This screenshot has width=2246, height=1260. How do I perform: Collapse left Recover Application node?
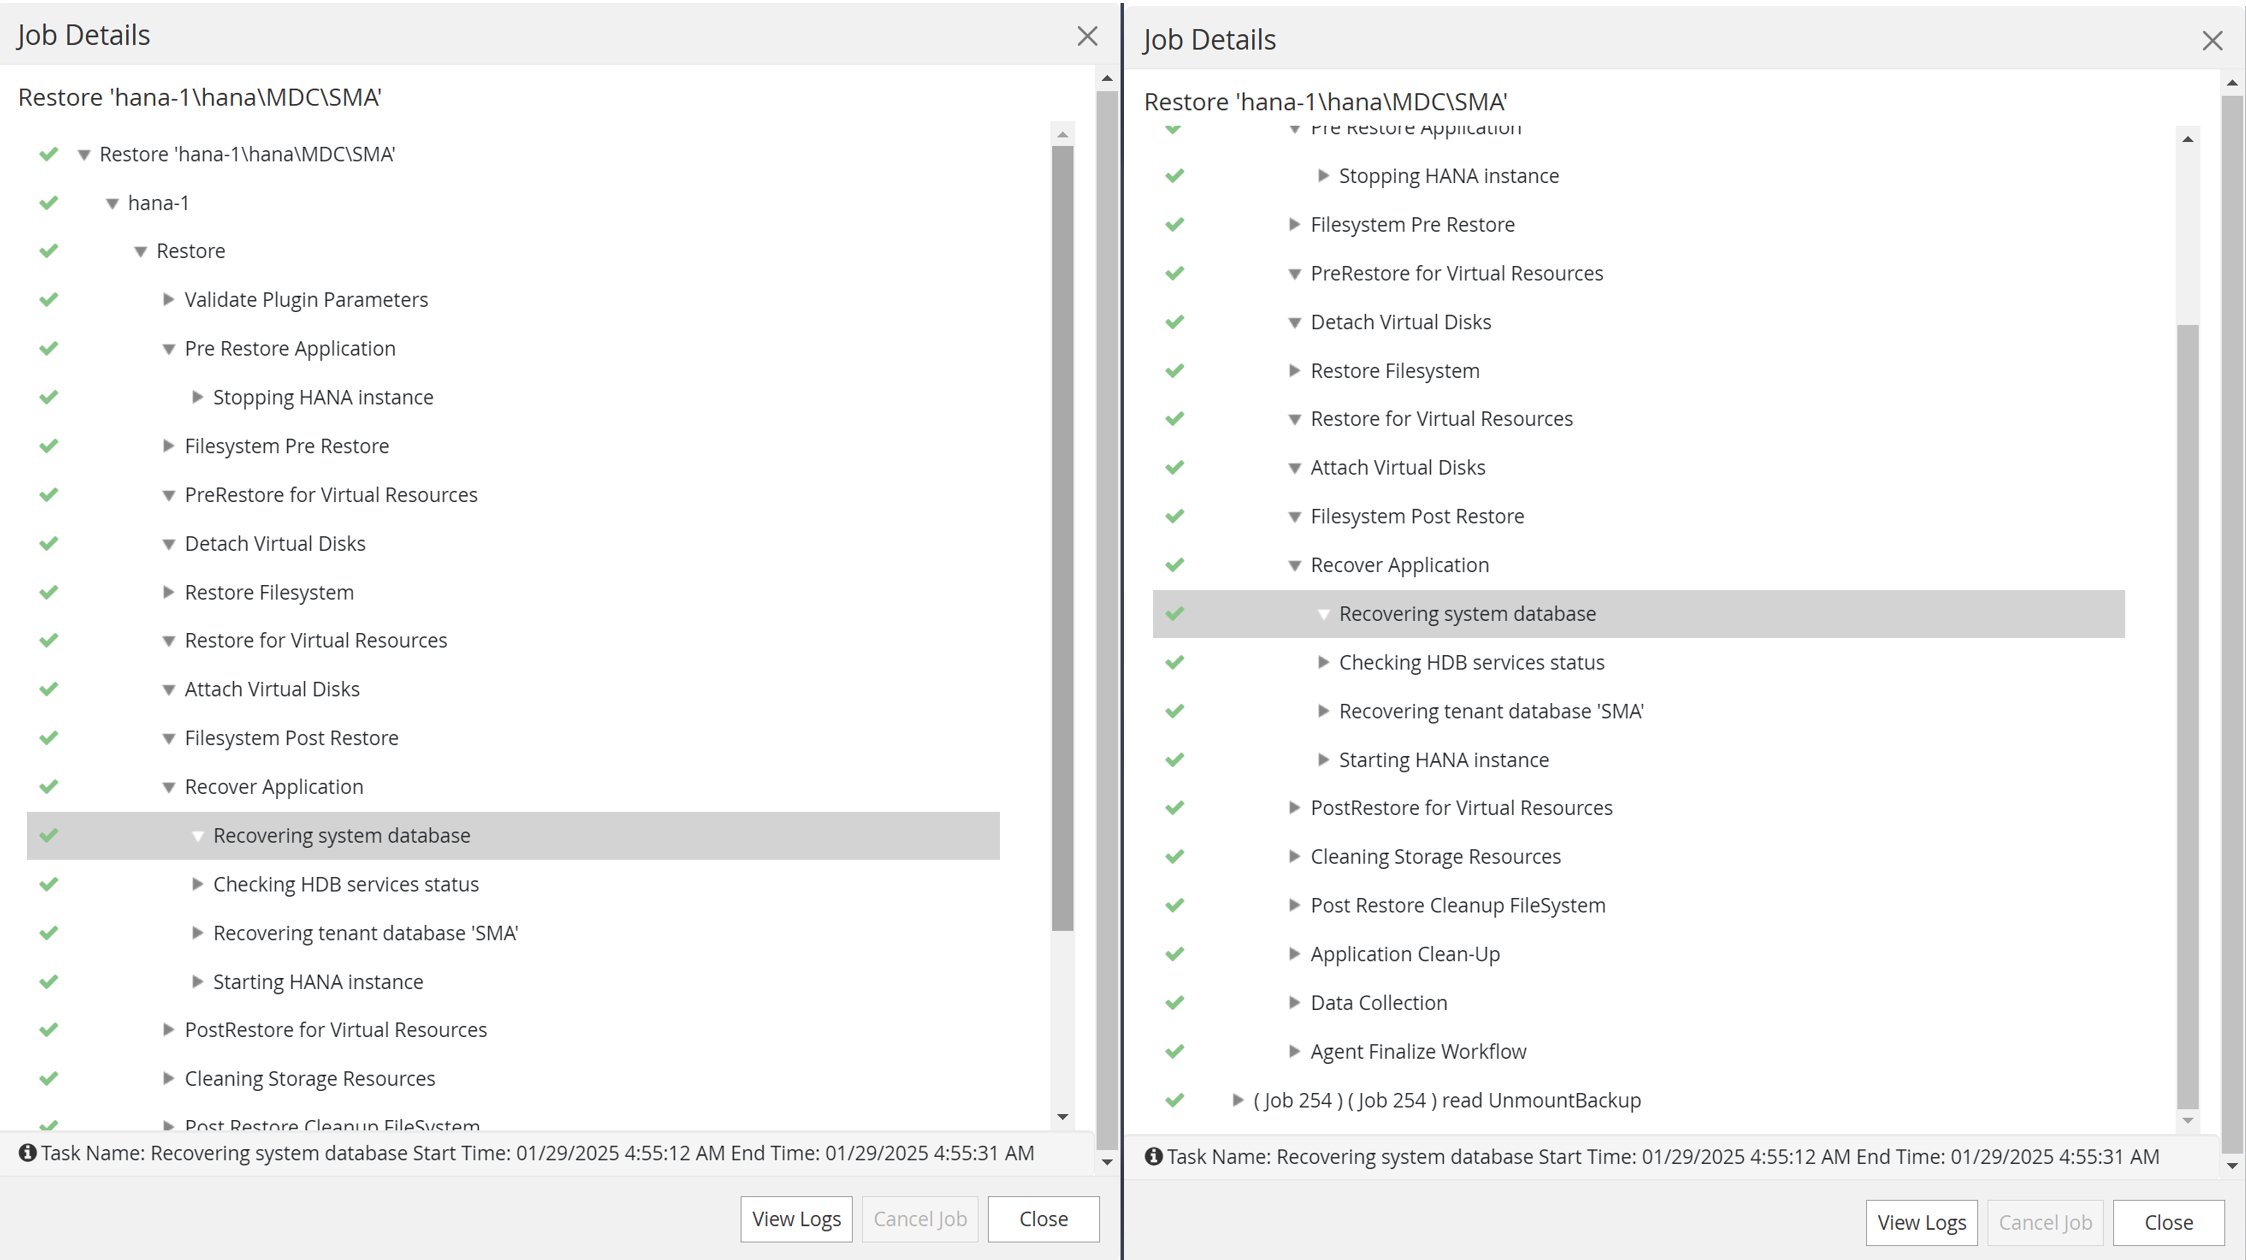coord(168,787)
